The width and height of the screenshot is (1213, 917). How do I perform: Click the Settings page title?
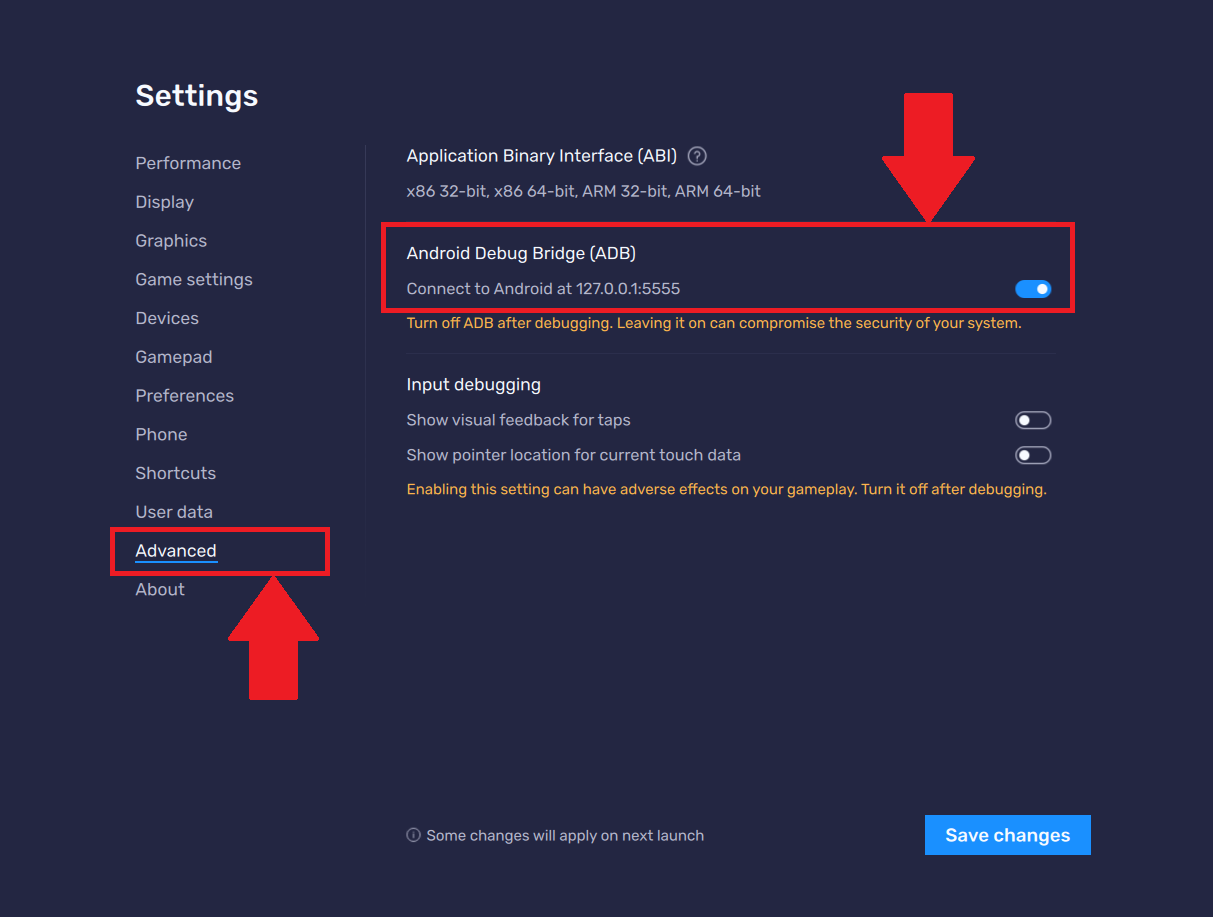(197, 96)
